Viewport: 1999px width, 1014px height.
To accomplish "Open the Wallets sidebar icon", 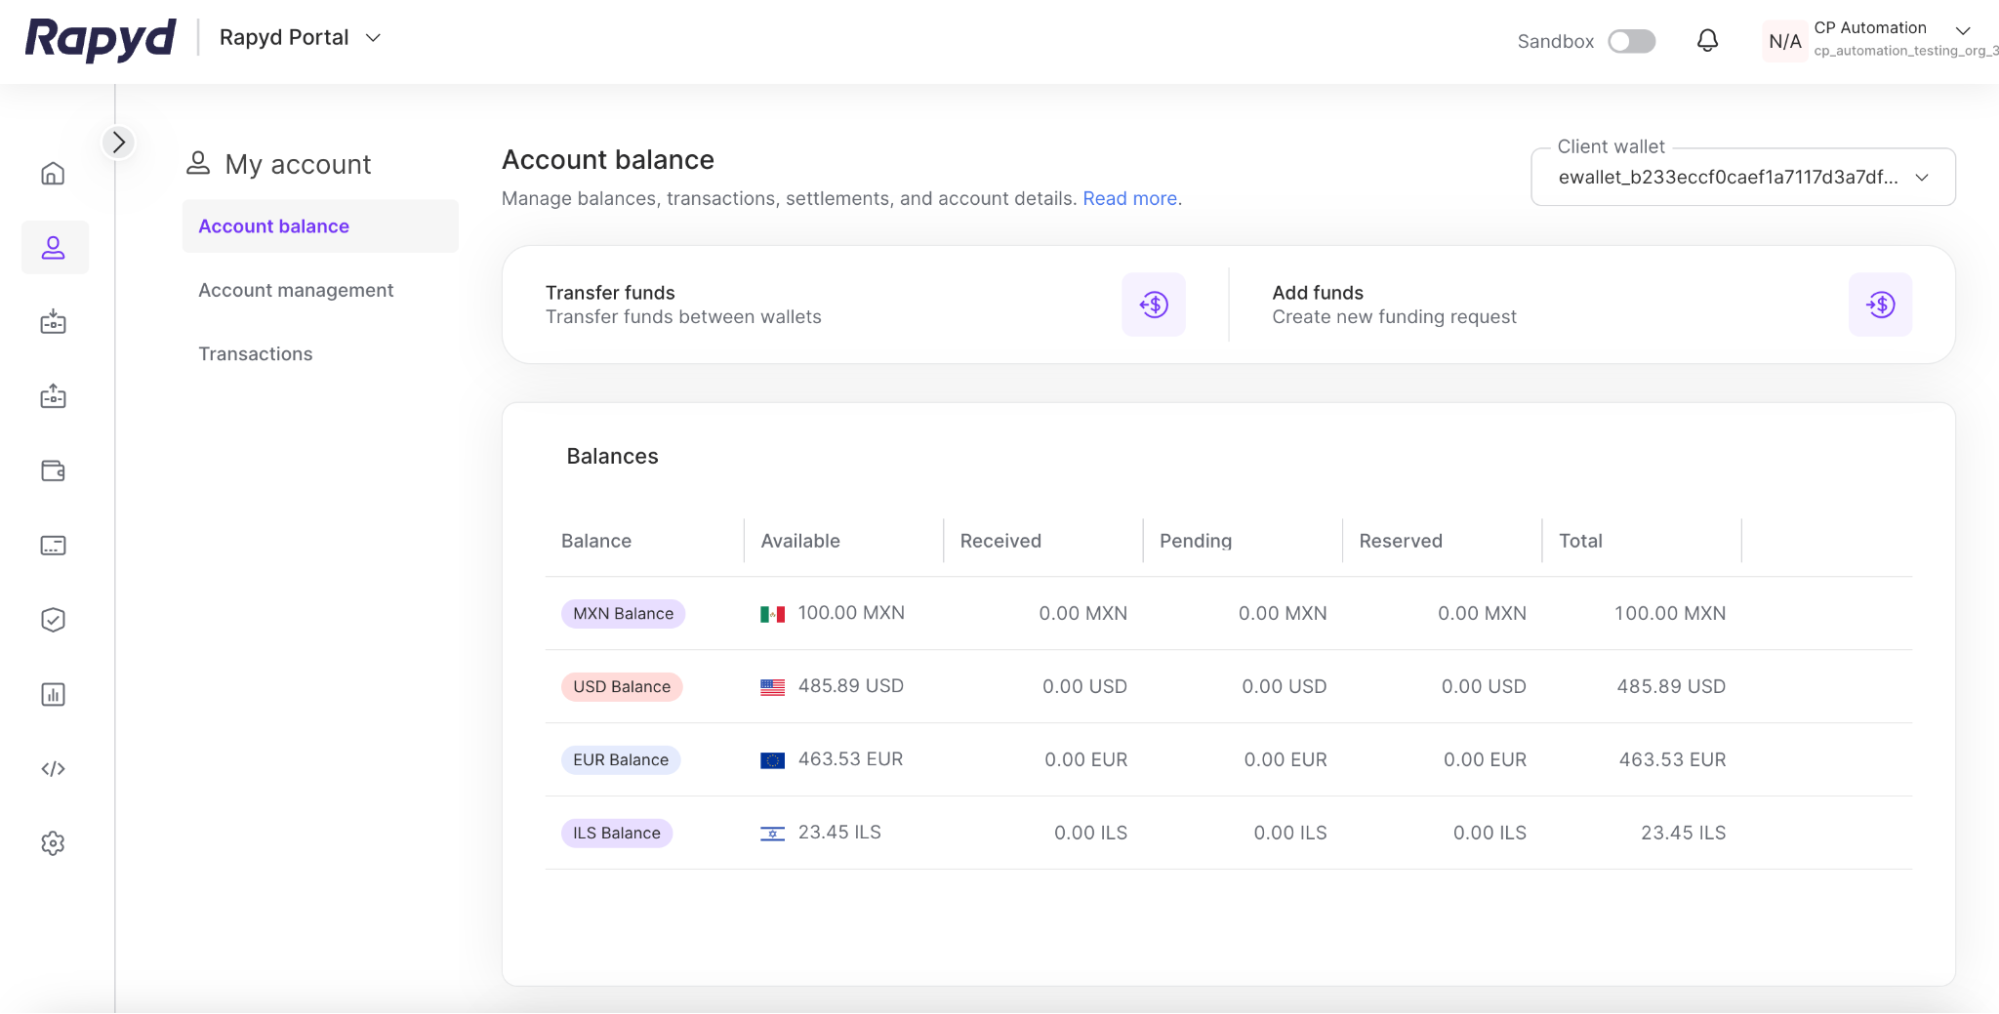I will [x=53, y=471].
